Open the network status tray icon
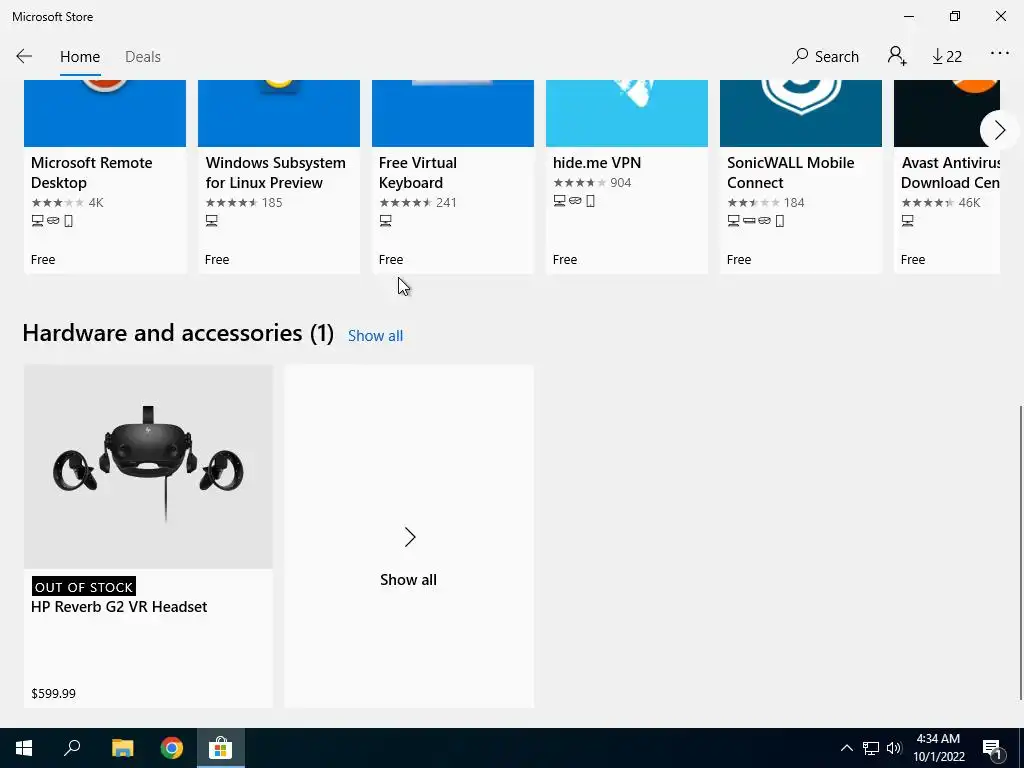The width and height of the screenshot is (1024, 768). point(871,748)
